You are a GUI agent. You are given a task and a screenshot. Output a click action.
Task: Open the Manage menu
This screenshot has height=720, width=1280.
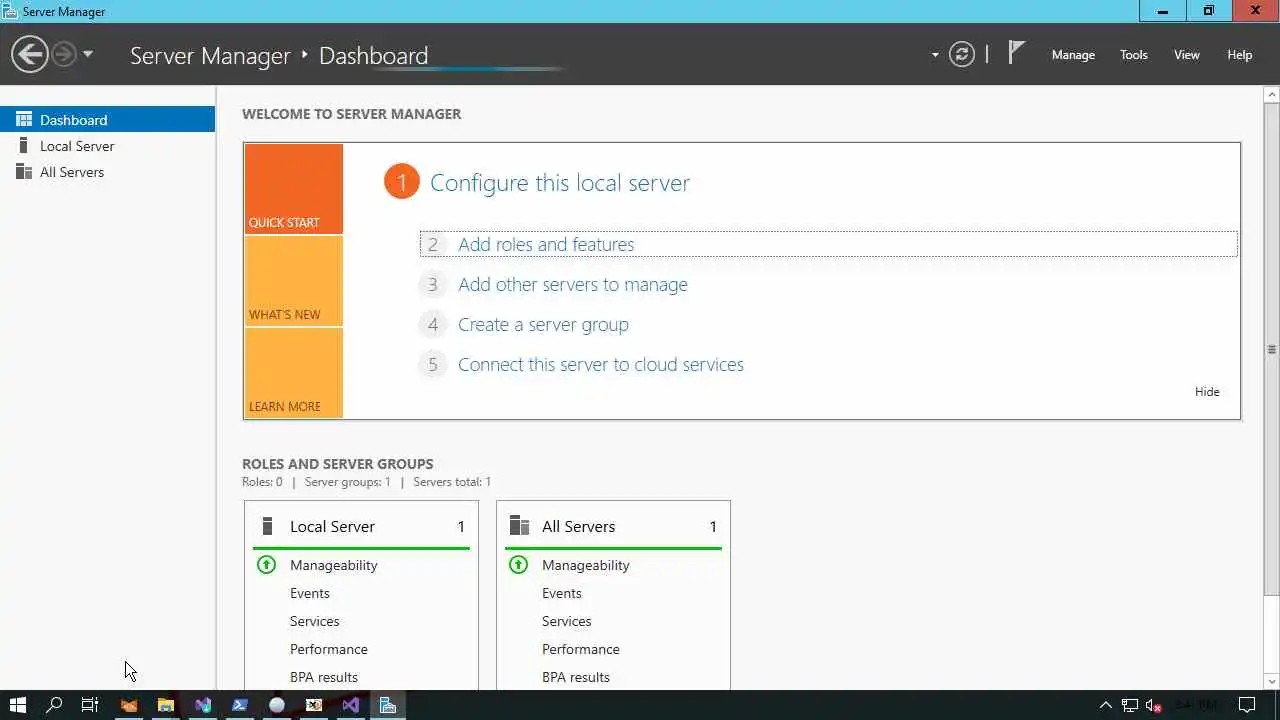1073,55
